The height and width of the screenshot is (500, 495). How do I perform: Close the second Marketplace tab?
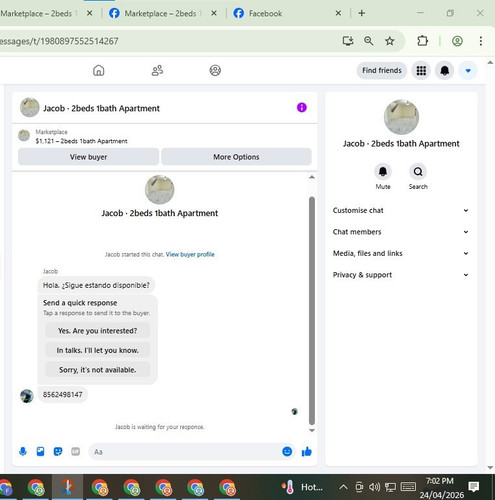tap(214, 13)
